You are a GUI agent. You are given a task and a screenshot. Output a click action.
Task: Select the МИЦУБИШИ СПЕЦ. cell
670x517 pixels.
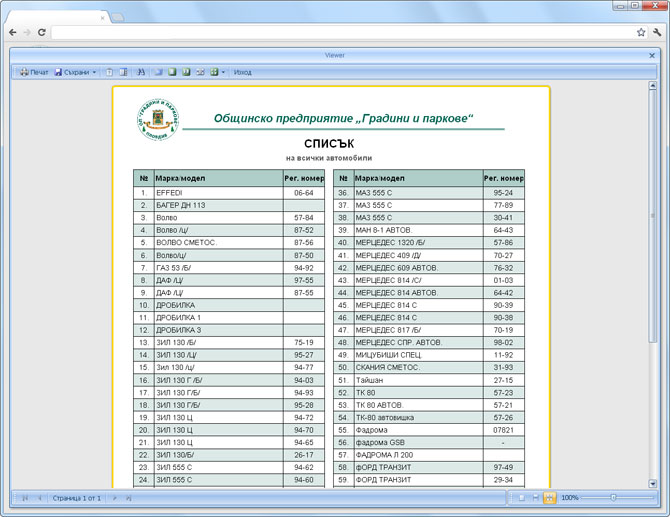pos(419,355)
